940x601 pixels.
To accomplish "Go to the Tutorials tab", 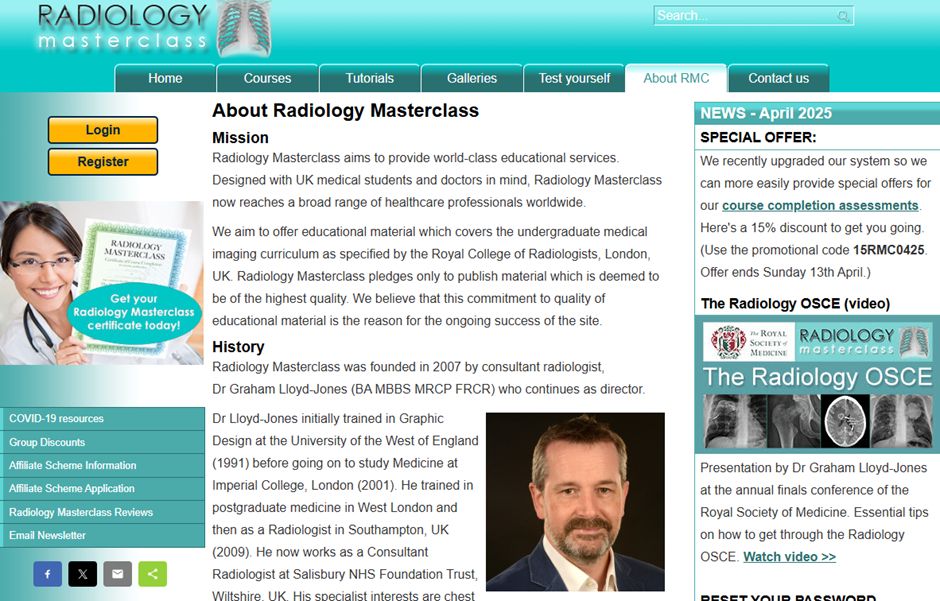I will coord(369,78).
